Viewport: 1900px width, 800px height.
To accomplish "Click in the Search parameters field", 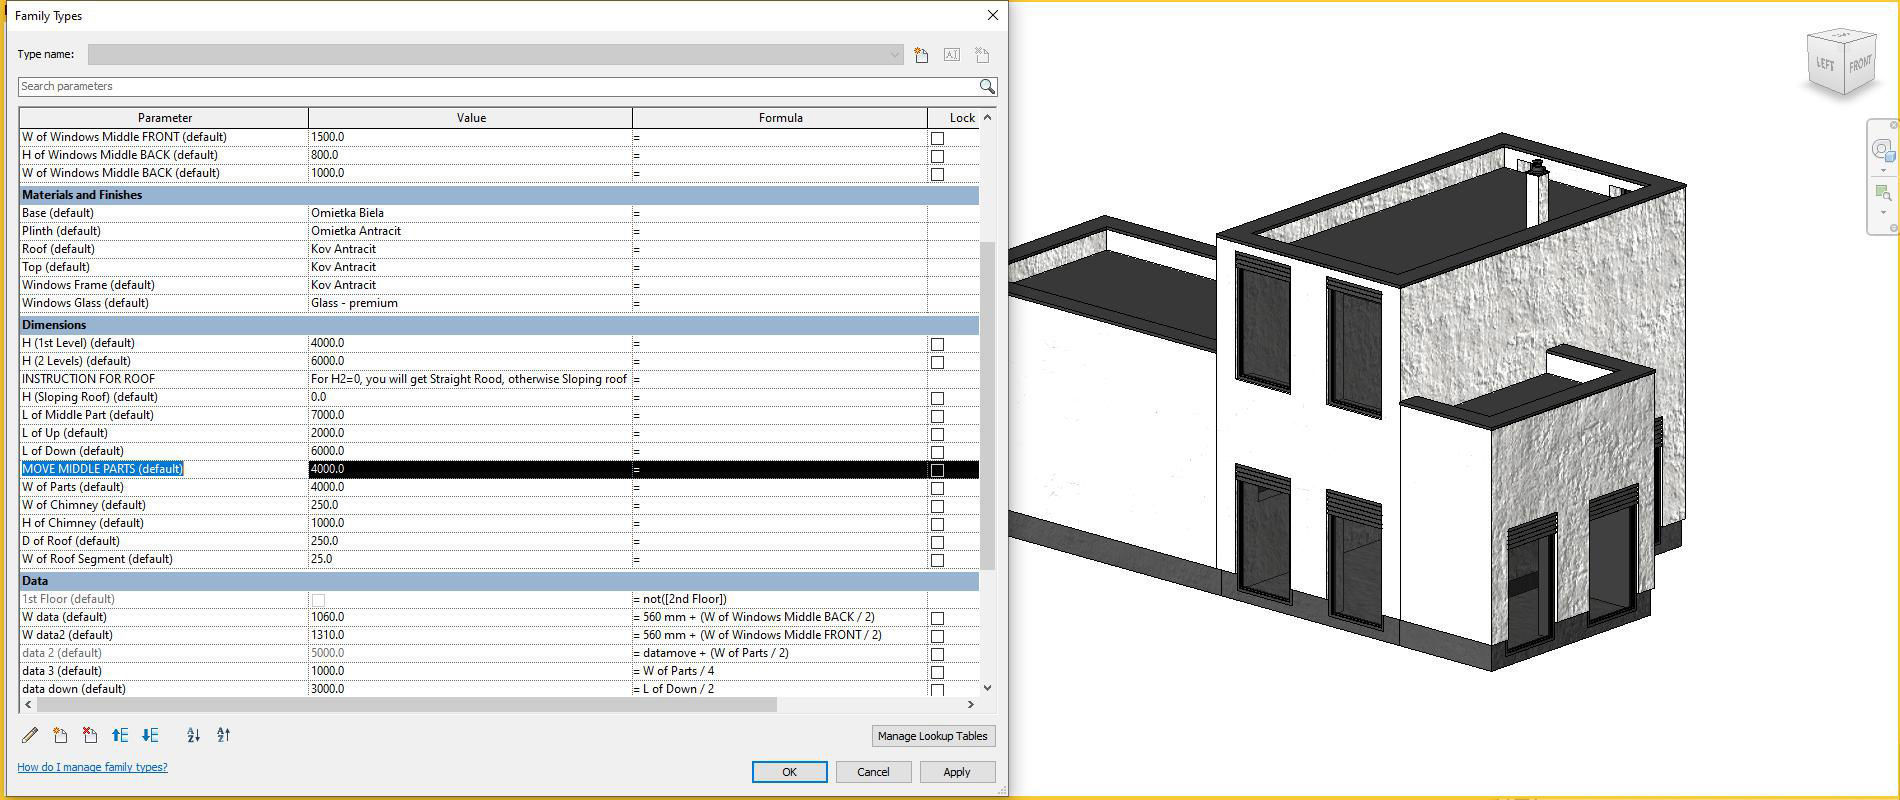I will pyautogui.click(x=498, y=86).
